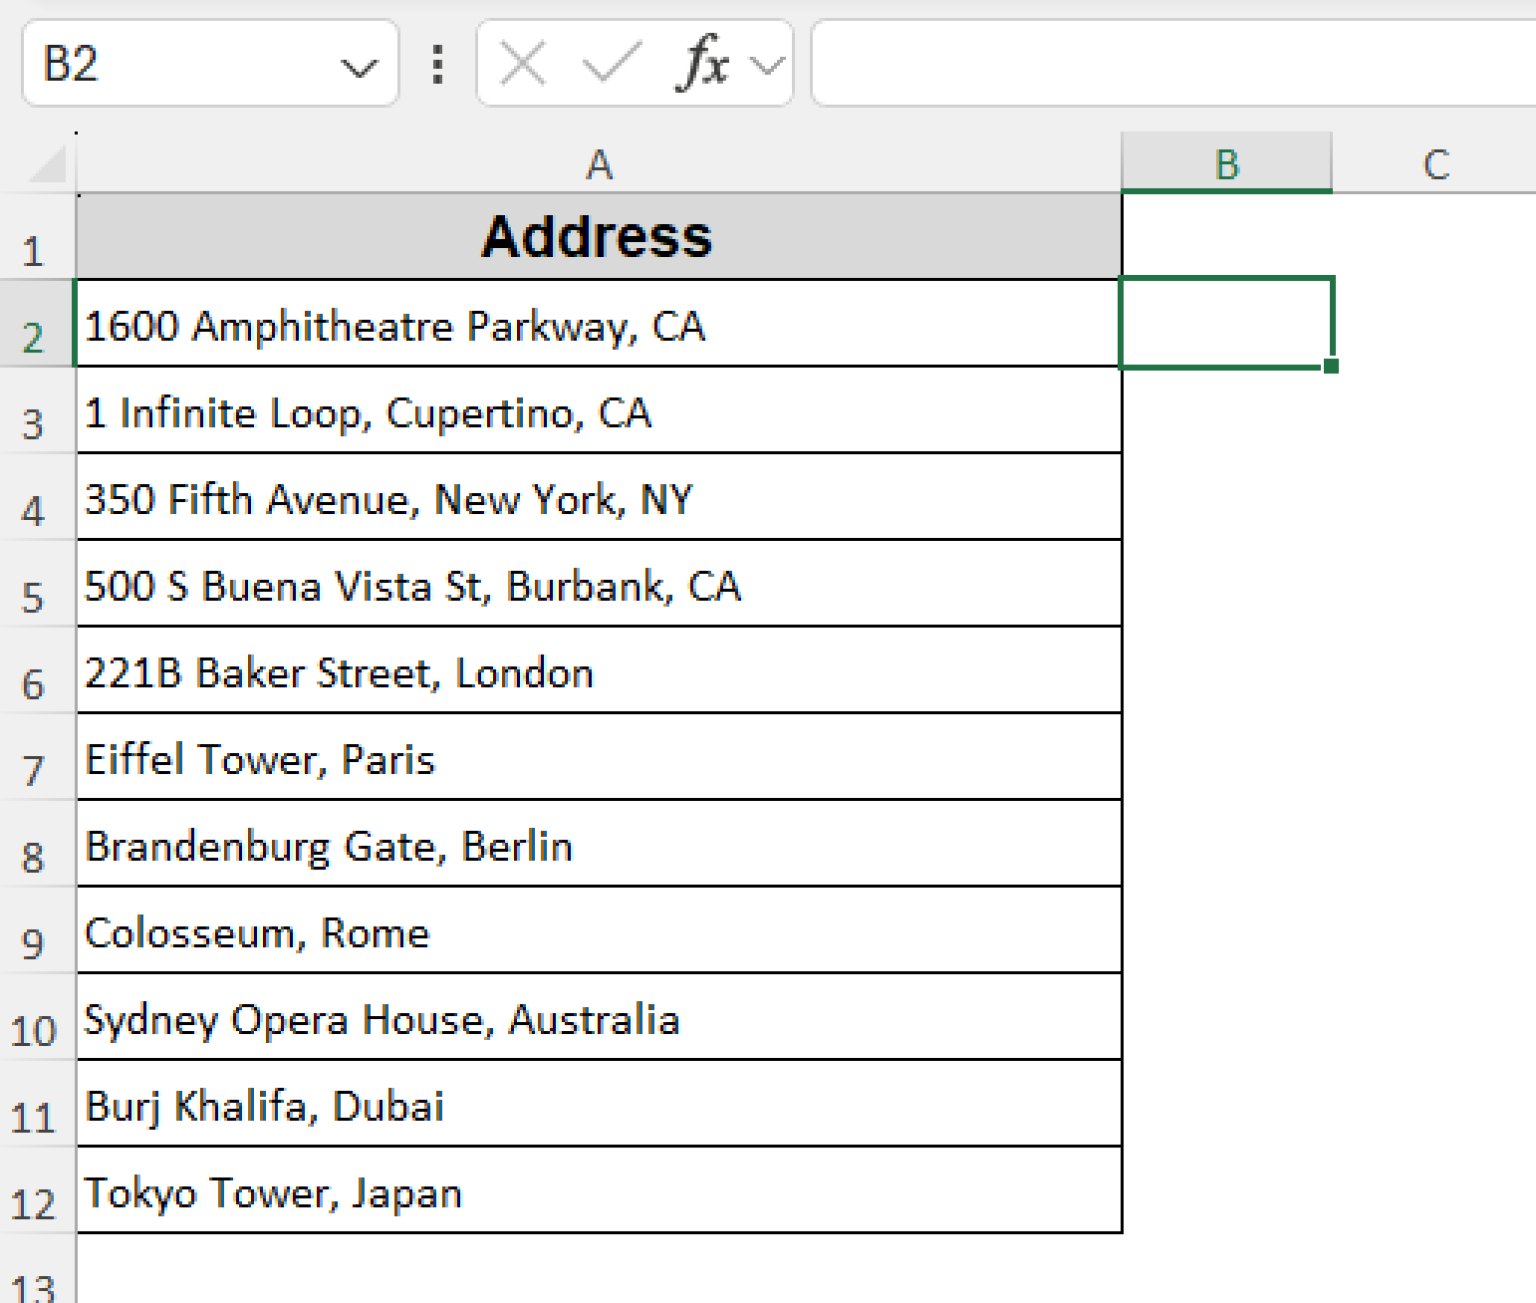Viewport: 1536px width, 1303px height.
Task: Select column header B
Action: [x=1227, y=163]
